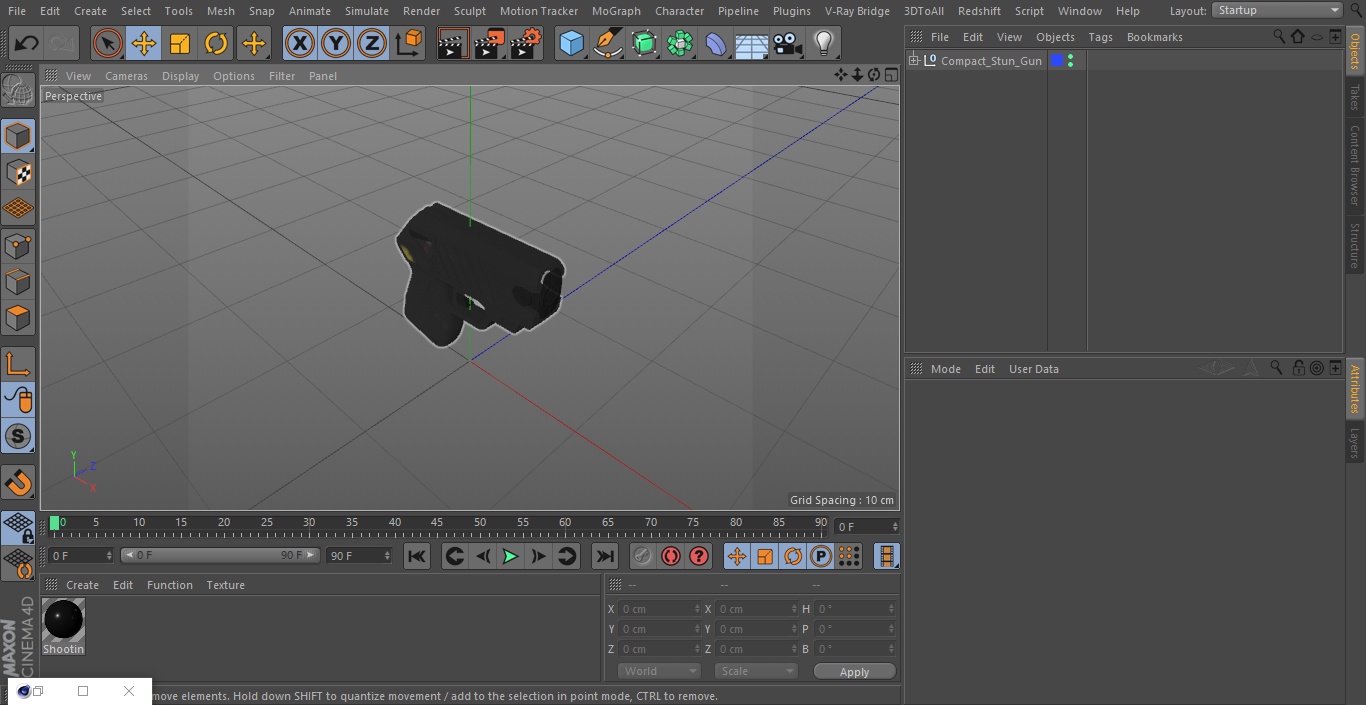Go to end of animation
1366x705 pixels.
point(605,556)
